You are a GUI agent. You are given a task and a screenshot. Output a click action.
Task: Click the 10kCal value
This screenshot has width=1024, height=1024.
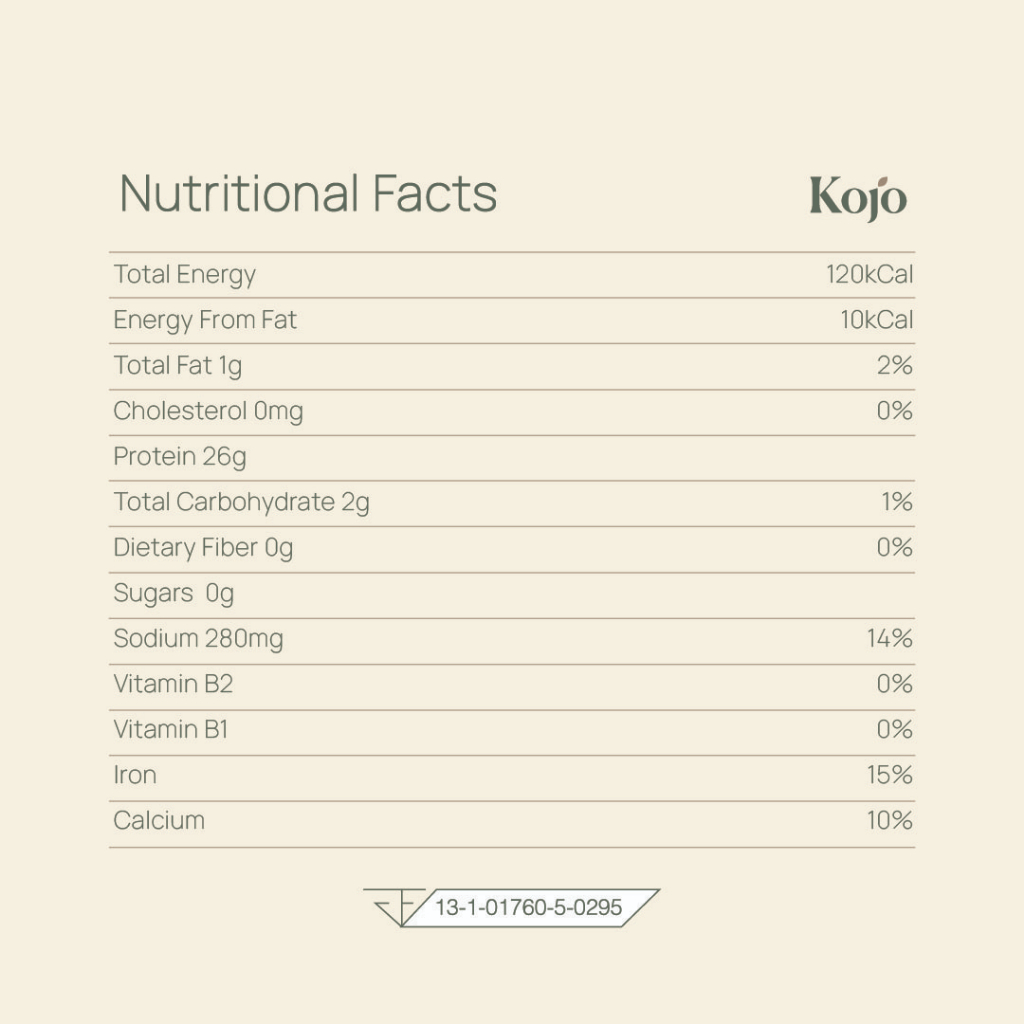pos(876,320)
